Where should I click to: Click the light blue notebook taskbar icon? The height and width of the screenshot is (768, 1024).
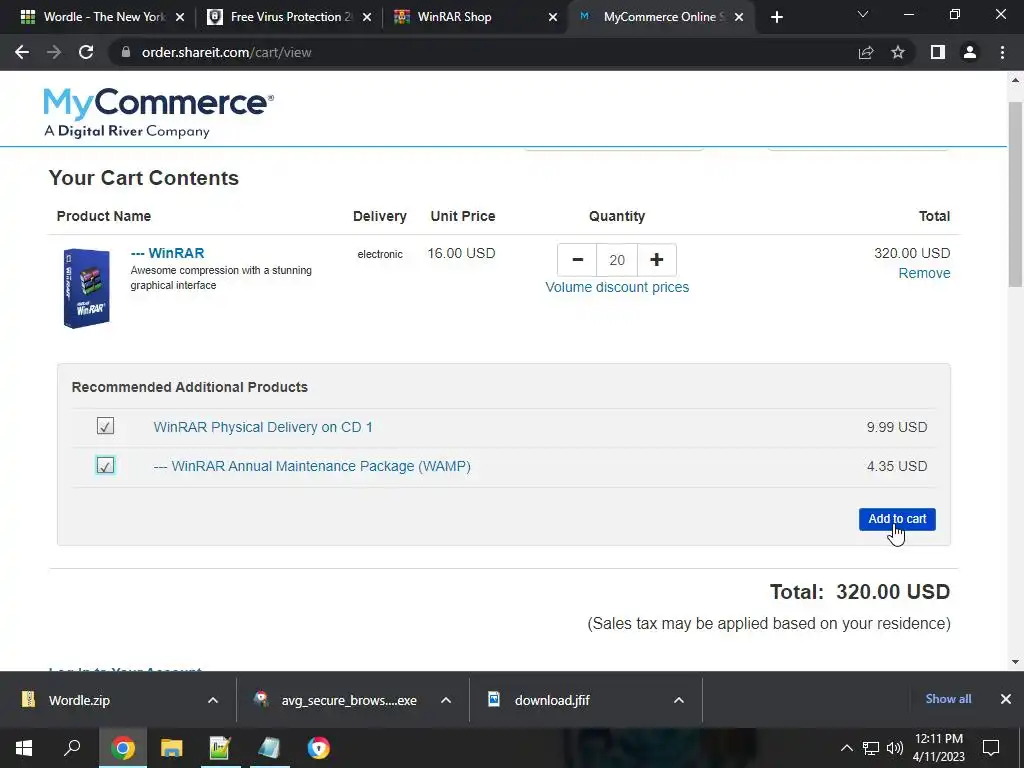[x=269, y=748]
